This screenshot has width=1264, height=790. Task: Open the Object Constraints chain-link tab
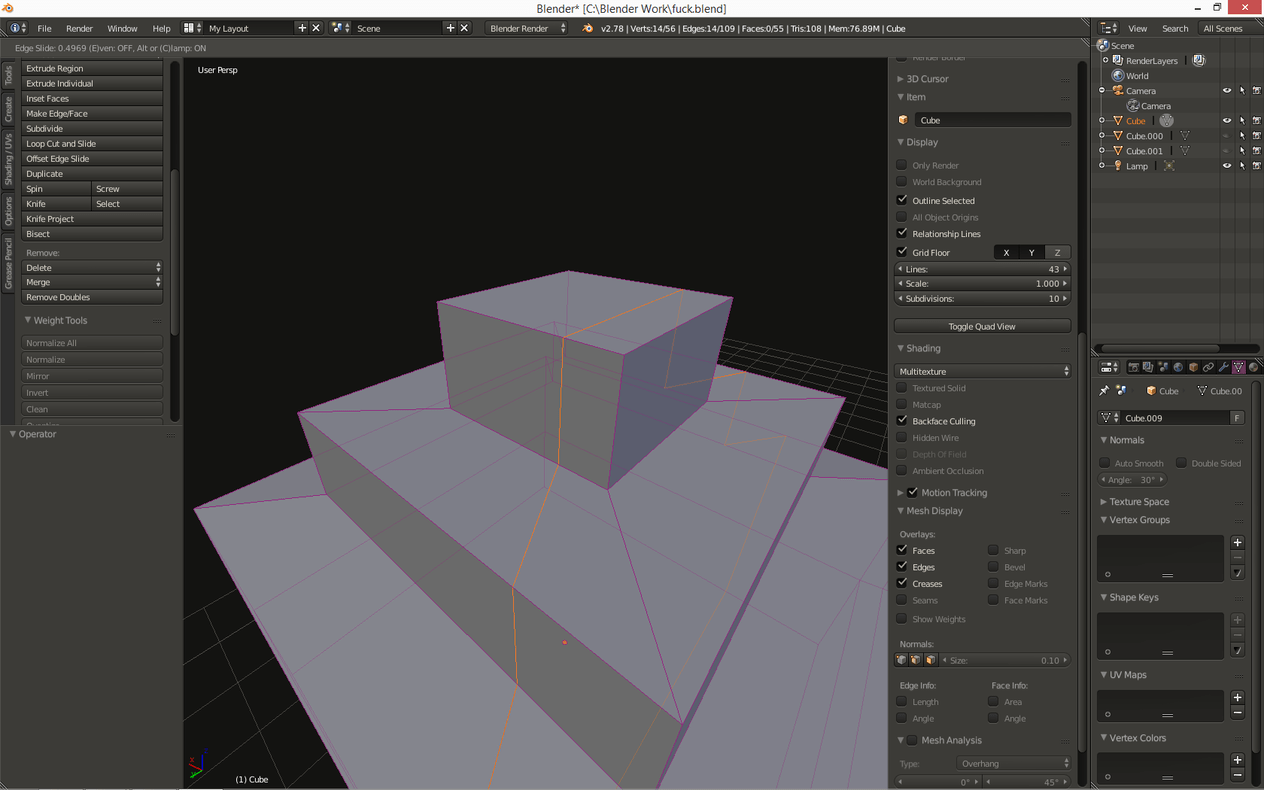point(1208,367)
